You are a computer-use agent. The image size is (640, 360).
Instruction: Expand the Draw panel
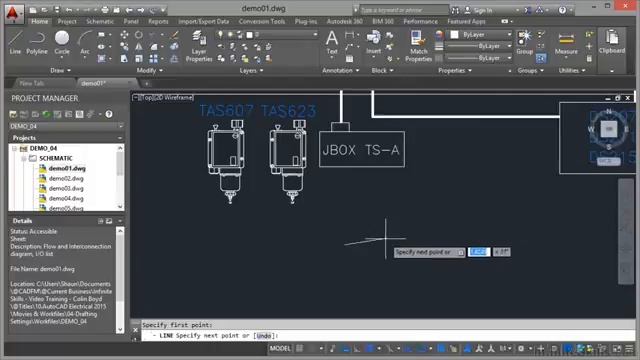[x=60, y=70]
